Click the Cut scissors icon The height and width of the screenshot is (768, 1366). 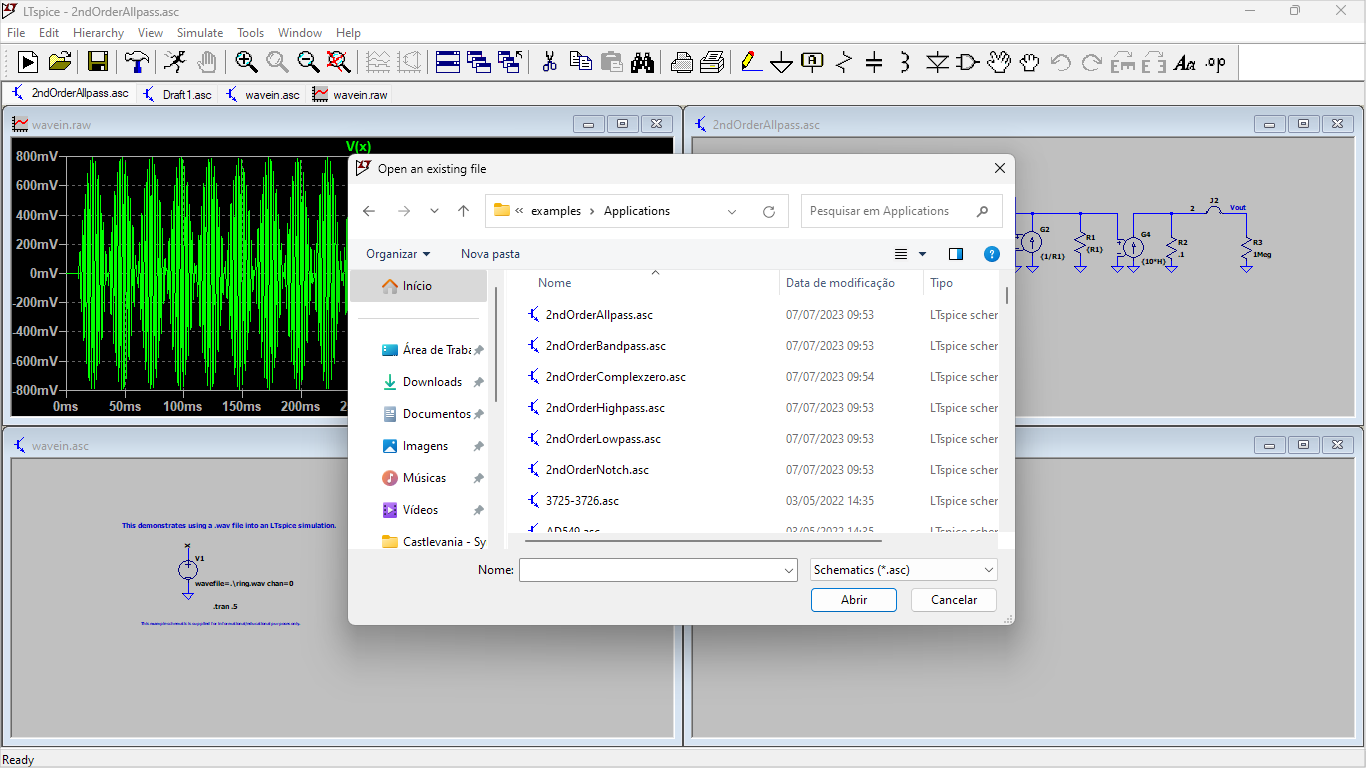click(x=549, y=62)
